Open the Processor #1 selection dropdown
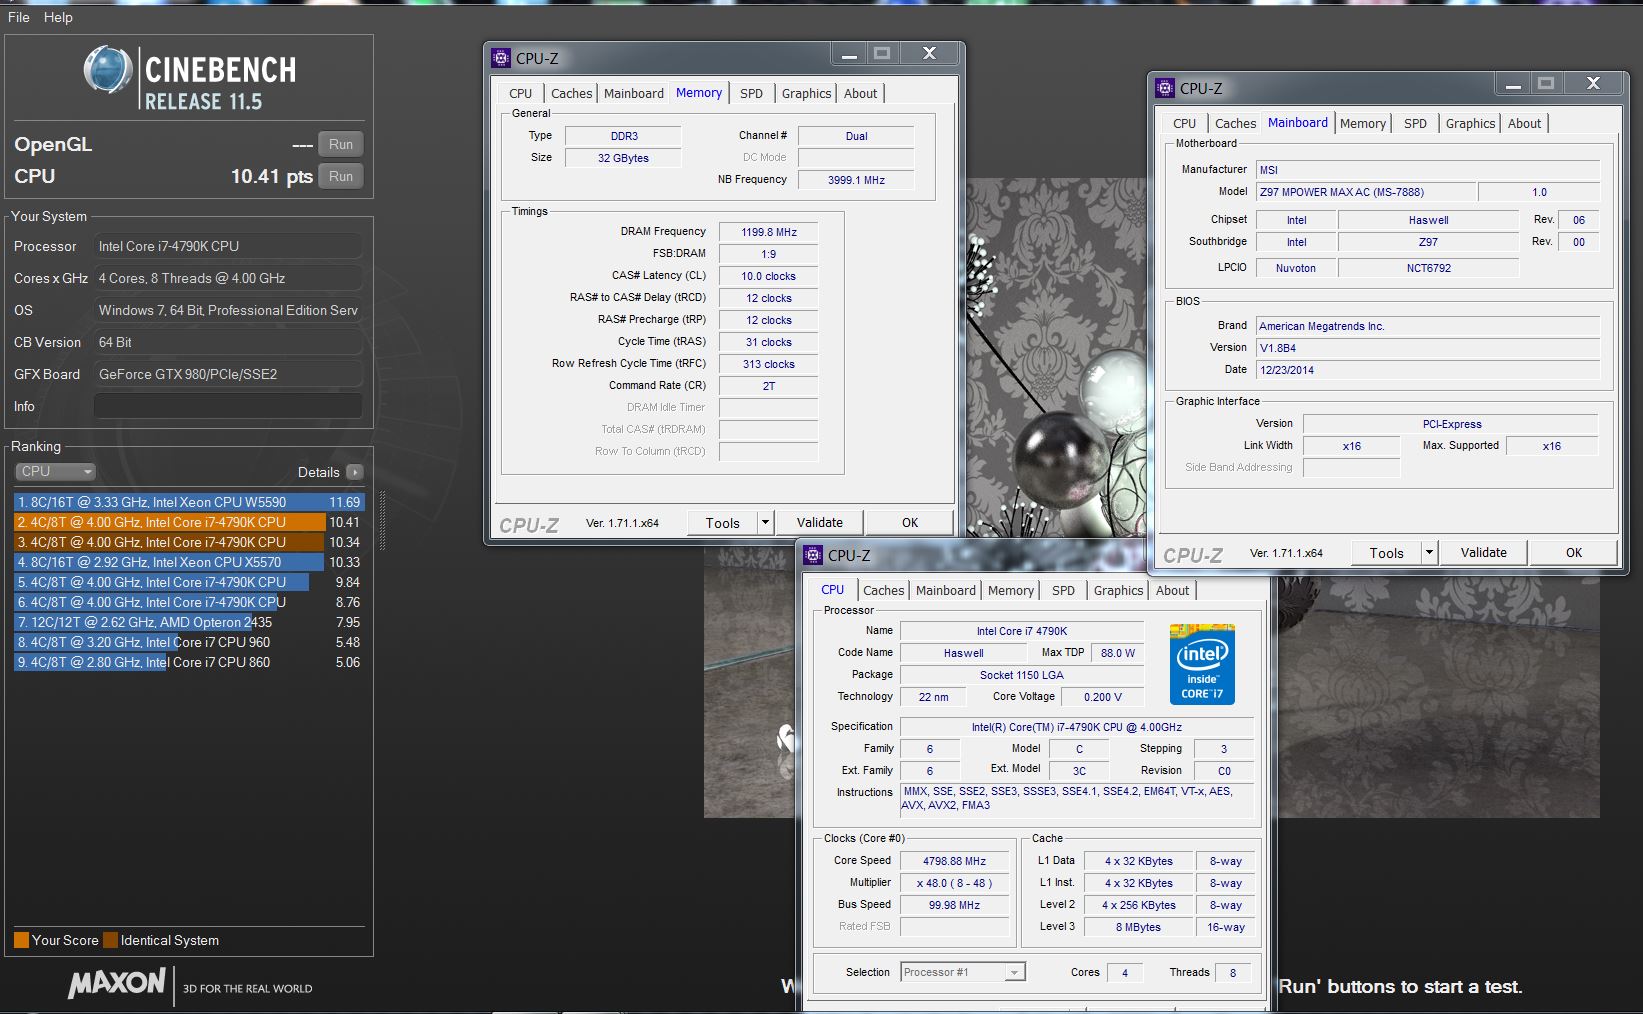This screenshot has width=1643, height=1014. (963, 972)
